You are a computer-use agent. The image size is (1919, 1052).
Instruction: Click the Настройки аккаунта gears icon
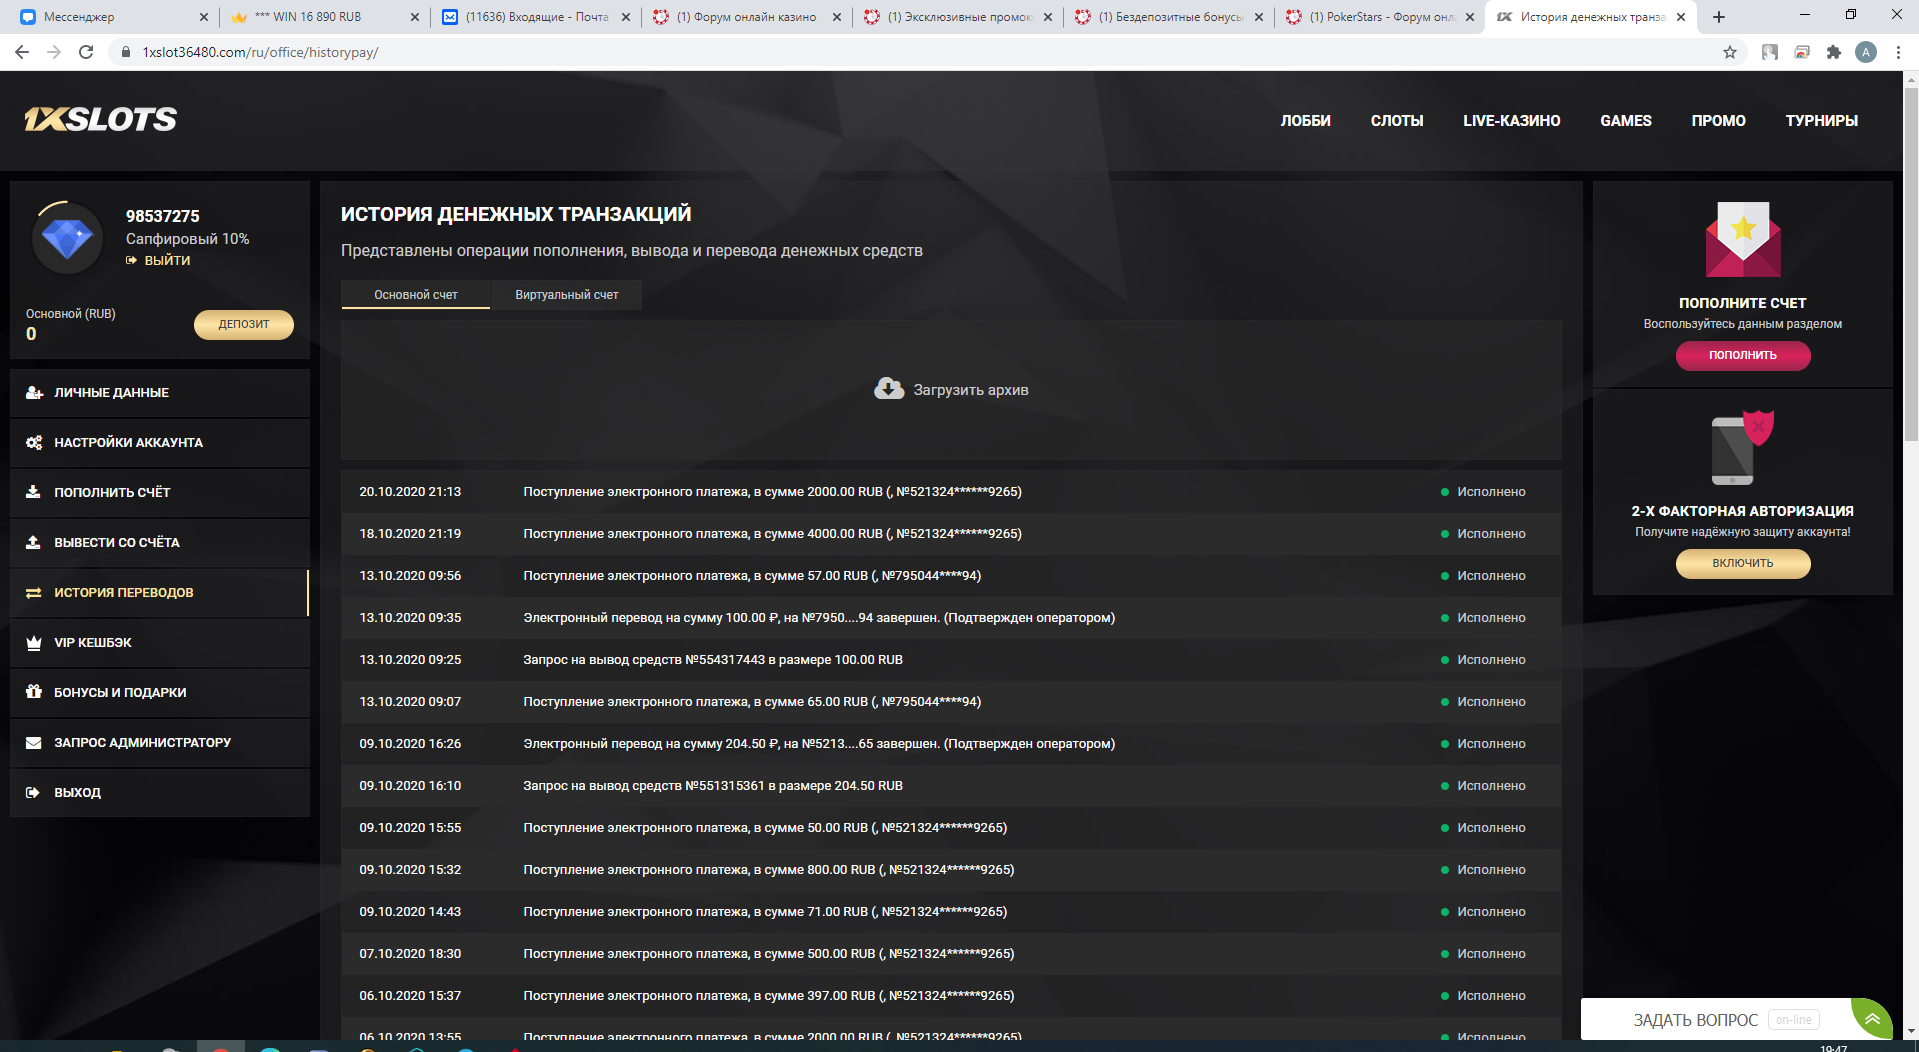(x=34, y=443)
